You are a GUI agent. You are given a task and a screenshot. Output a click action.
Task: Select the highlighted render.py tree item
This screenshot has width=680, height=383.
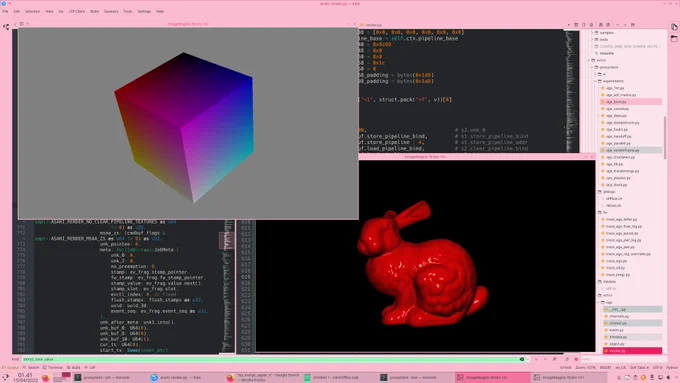point(632,350)
